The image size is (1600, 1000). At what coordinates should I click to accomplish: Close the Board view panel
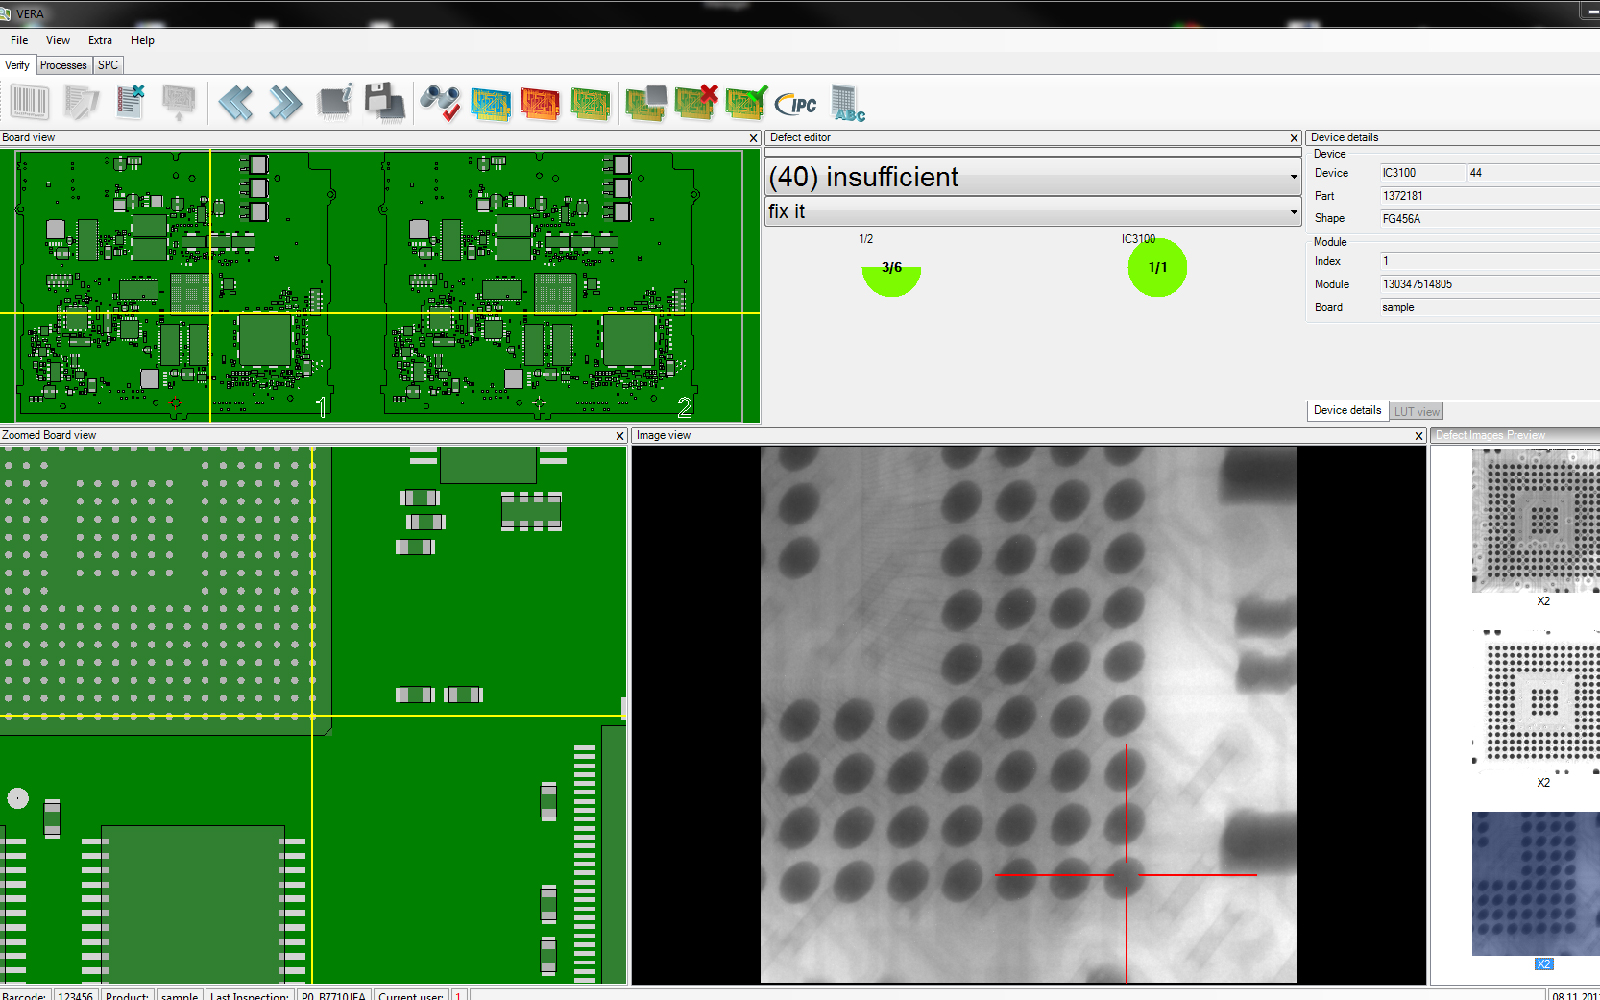[x=754, y=138]
